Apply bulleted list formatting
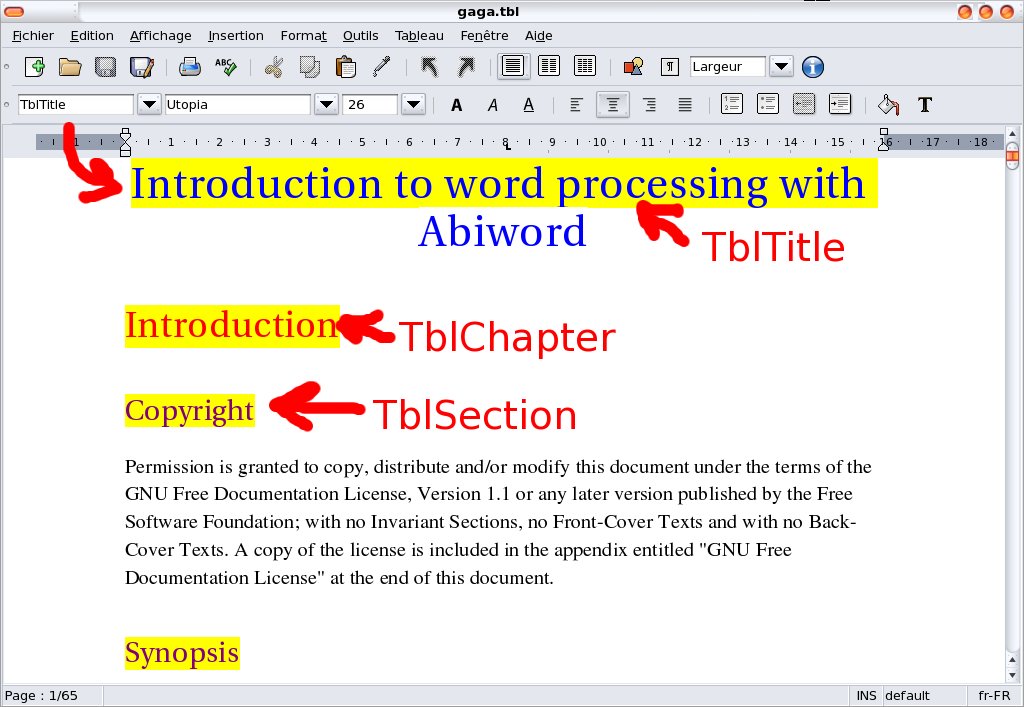1024x707 pixels. pyautogui.click(x=767, y=104)
